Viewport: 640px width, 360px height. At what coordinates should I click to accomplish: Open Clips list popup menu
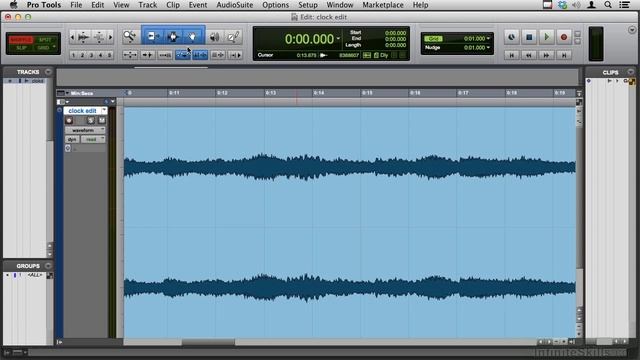click(631, 72)
